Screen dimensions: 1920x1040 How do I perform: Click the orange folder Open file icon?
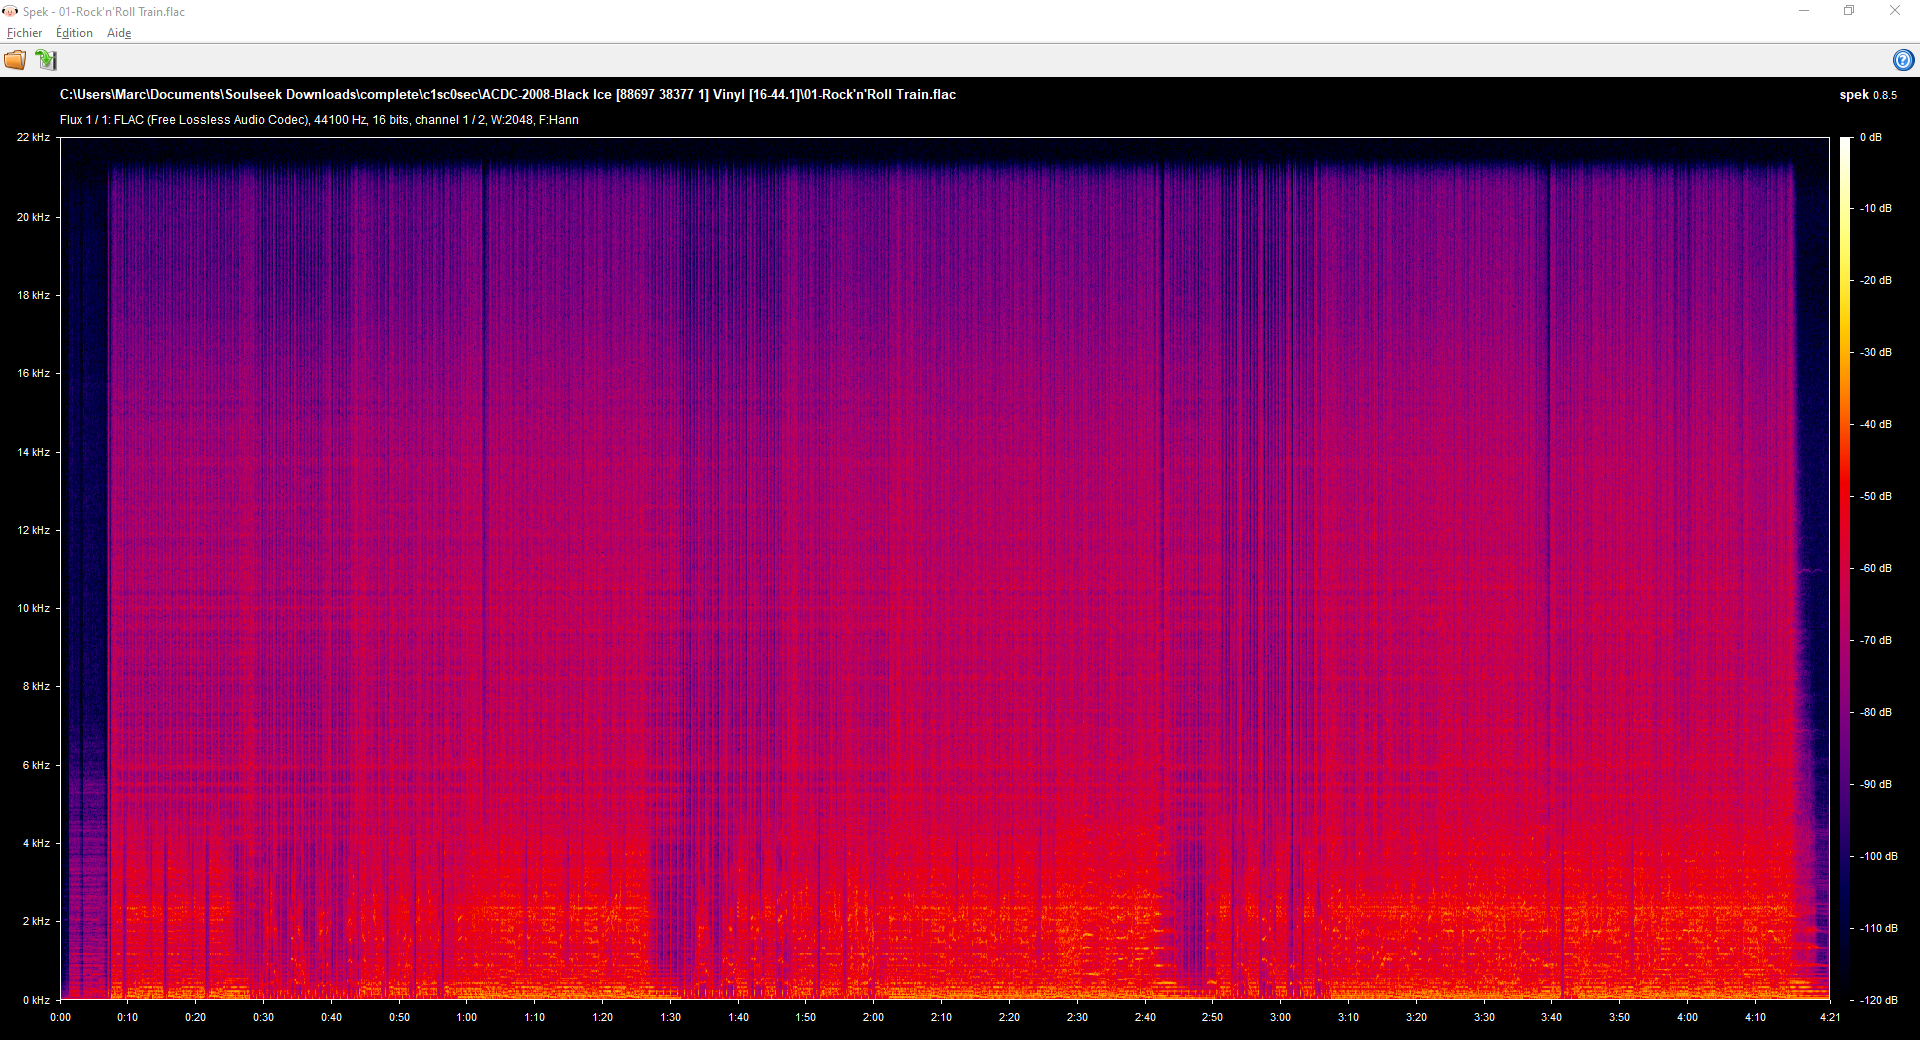15,60
